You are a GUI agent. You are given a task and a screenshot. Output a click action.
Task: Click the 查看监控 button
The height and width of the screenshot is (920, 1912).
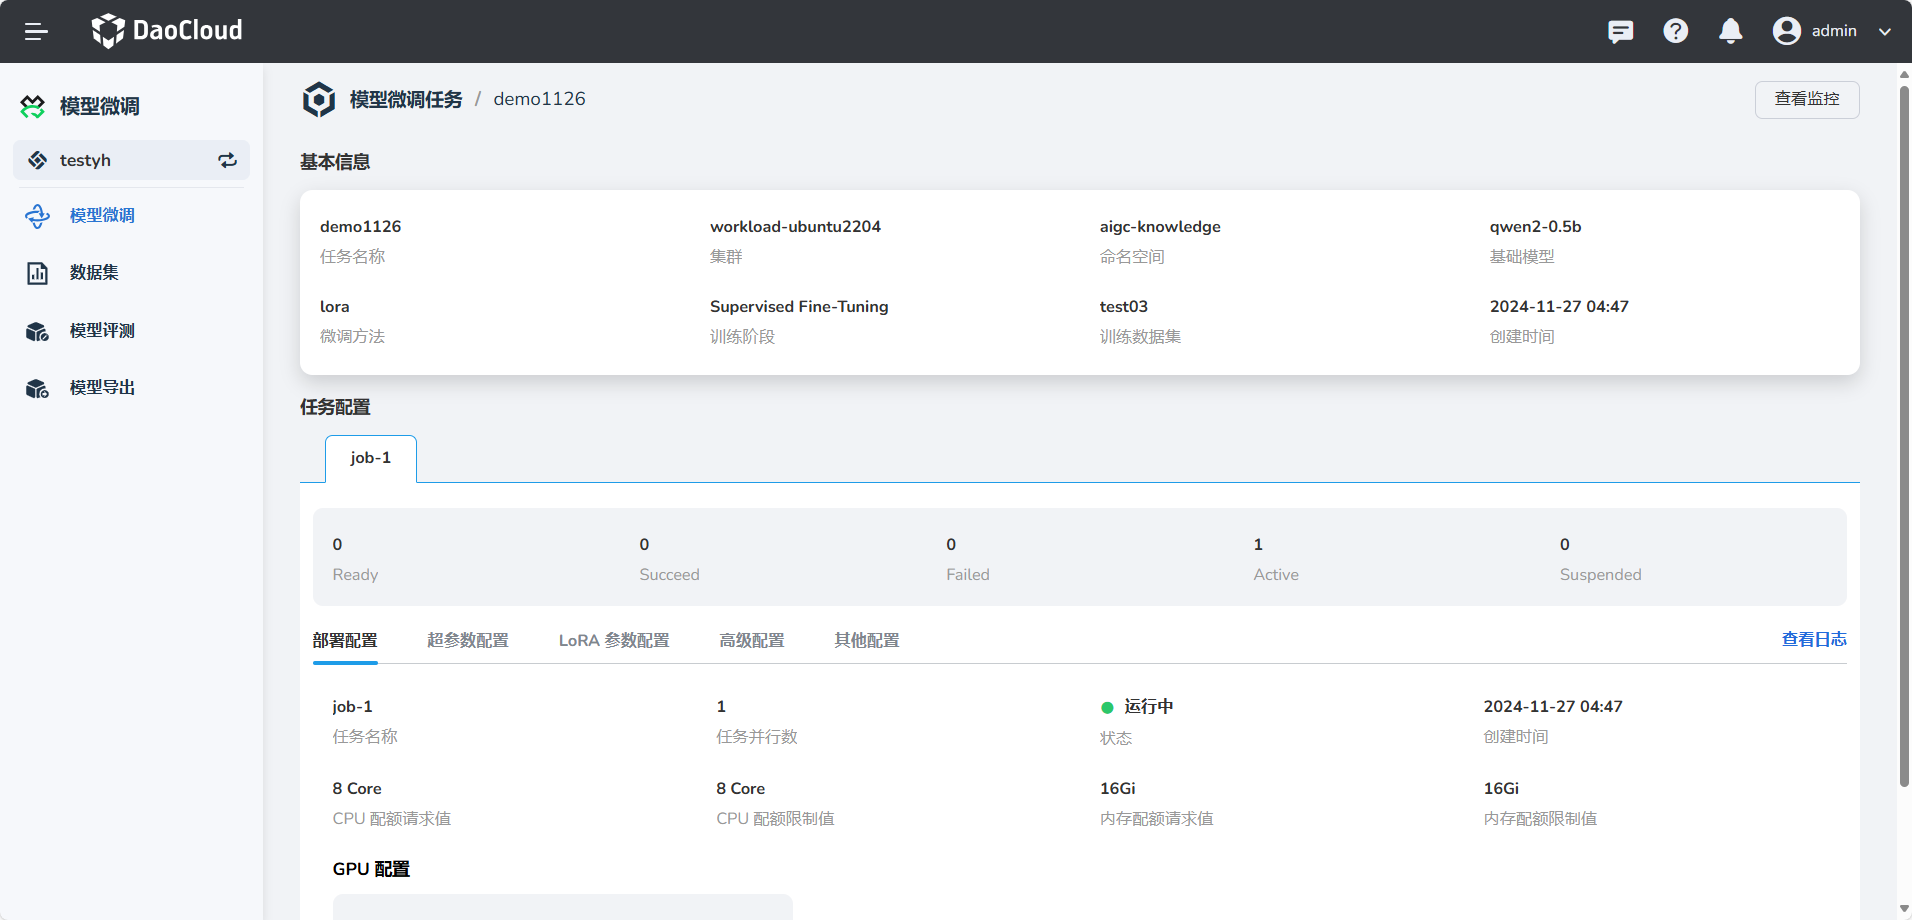coord(1807,99)
